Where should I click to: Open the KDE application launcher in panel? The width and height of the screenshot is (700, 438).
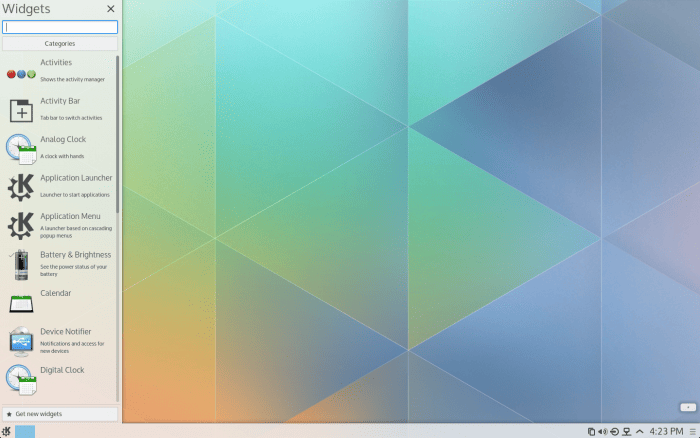pyautogui.click(x=7, y=431)
